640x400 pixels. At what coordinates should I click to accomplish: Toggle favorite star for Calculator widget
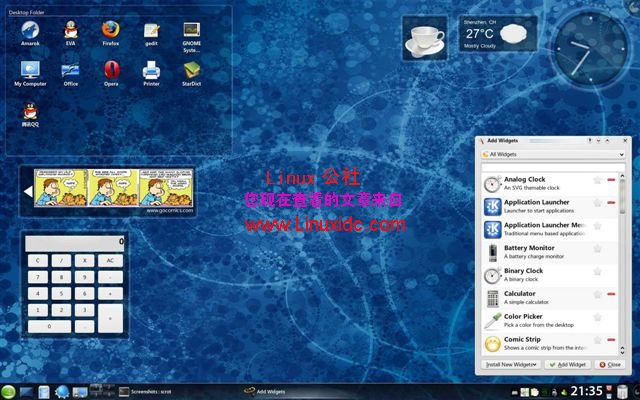[x=598, y=294]
